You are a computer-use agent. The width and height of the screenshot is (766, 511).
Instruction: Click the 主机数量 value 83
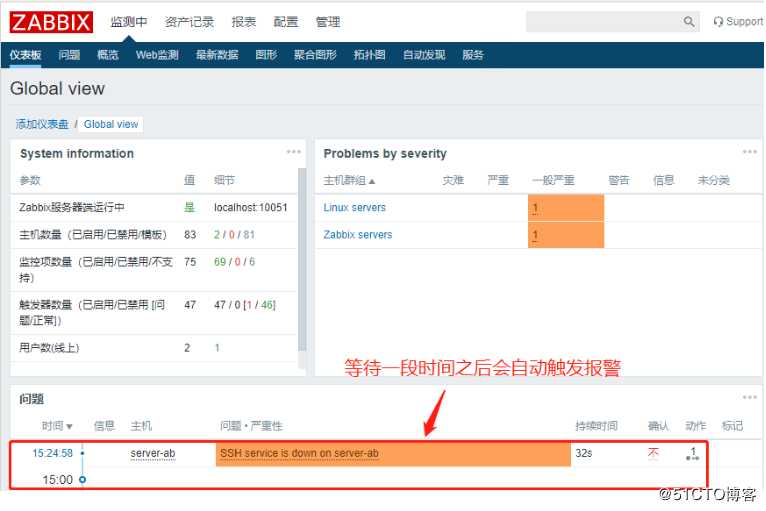click(190, 234)
